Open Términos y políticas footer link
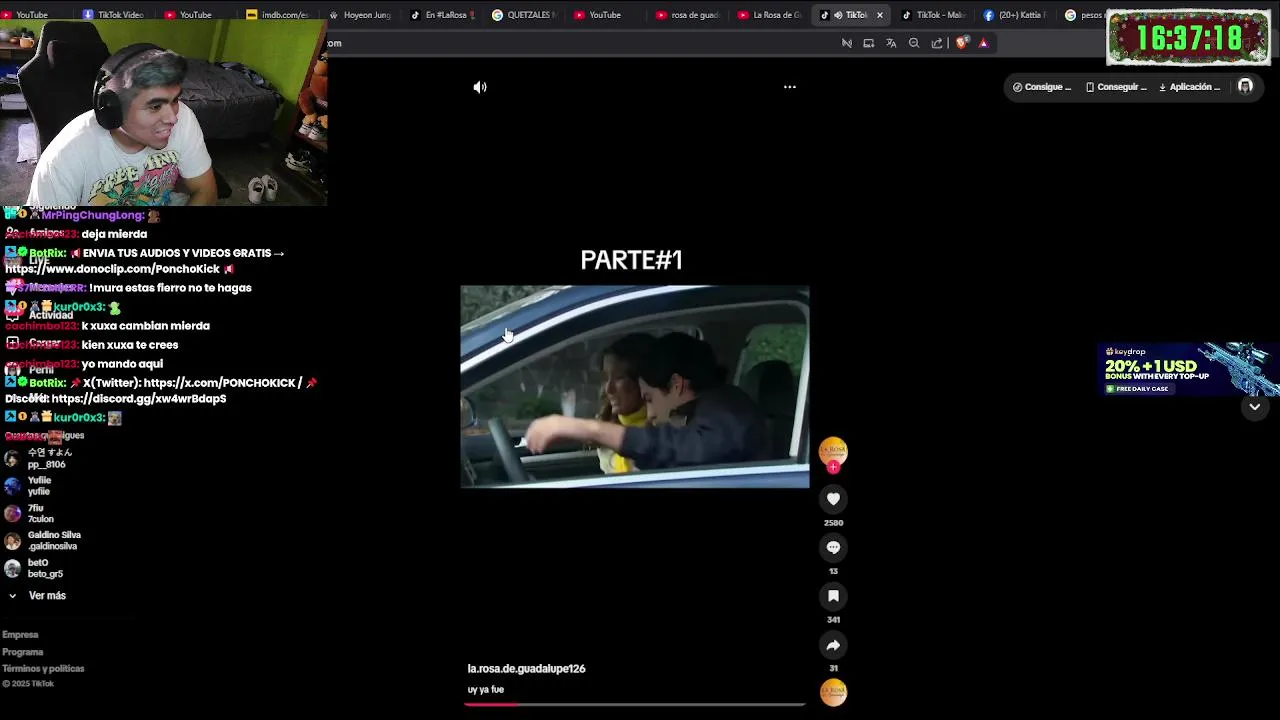1280x720 pixels. [x=43, y=669]
